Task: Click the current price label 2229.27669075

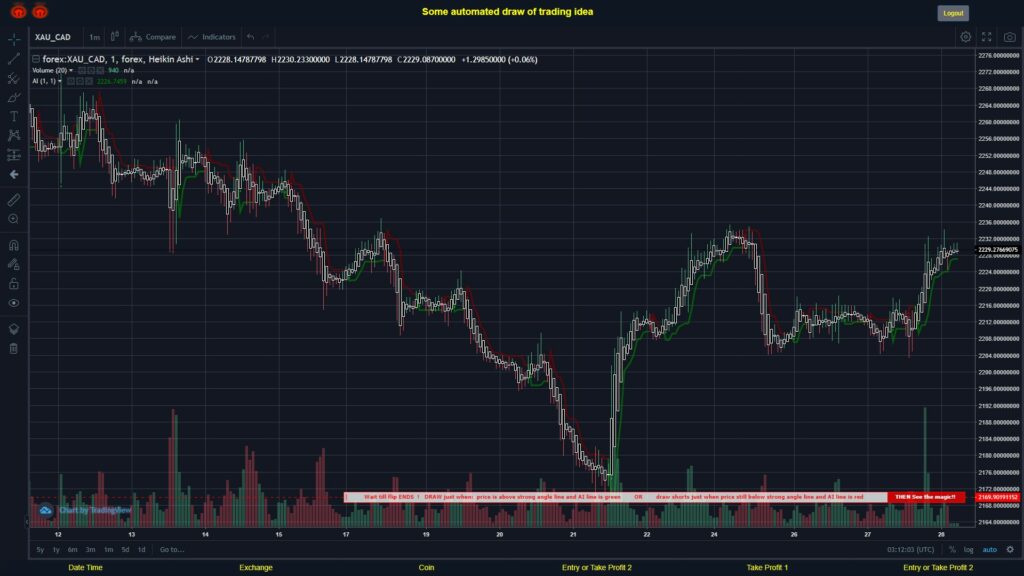Action: pos(997,249)
